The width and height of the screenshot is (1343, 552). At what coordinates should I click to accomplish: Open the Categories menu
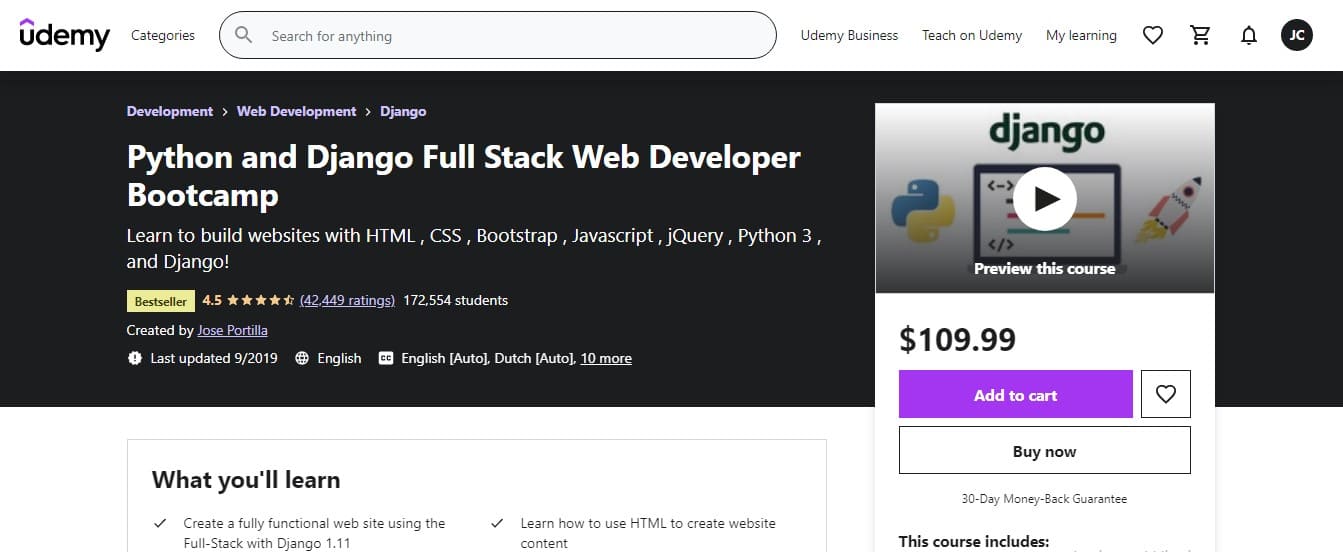pos(163,35)
